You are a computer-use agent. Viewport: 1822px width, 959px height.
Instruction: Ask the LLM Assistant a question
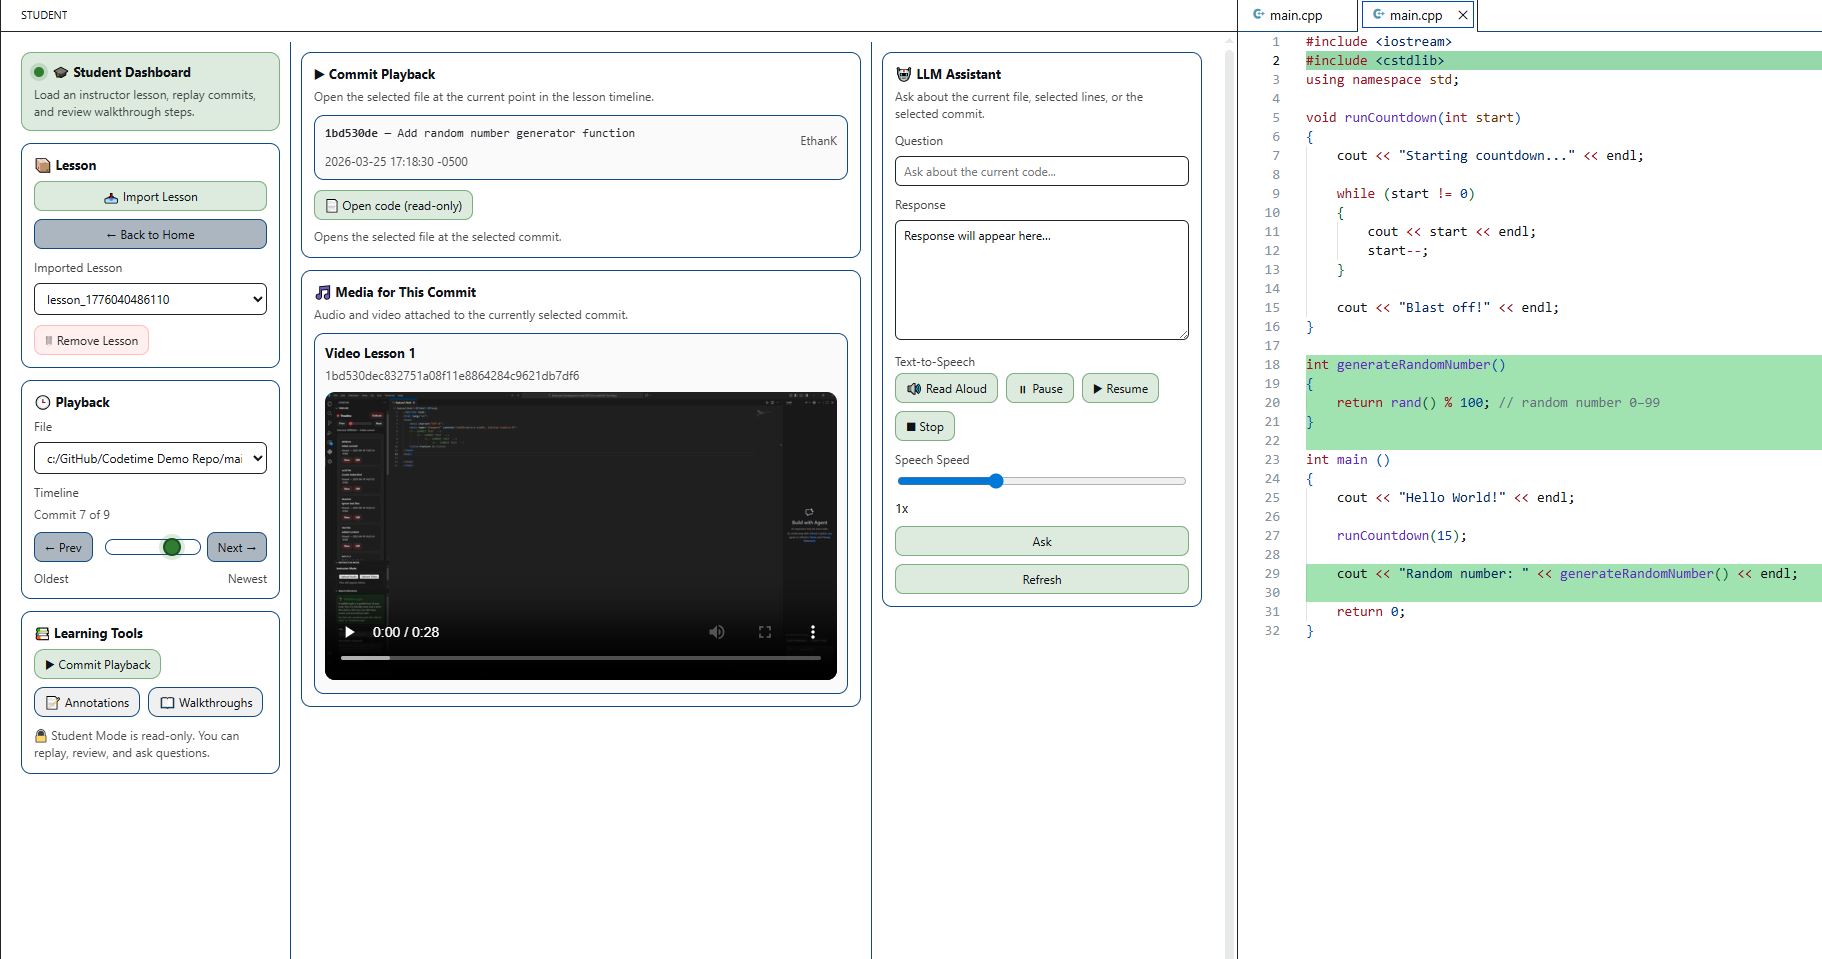tap(1041, 541)
